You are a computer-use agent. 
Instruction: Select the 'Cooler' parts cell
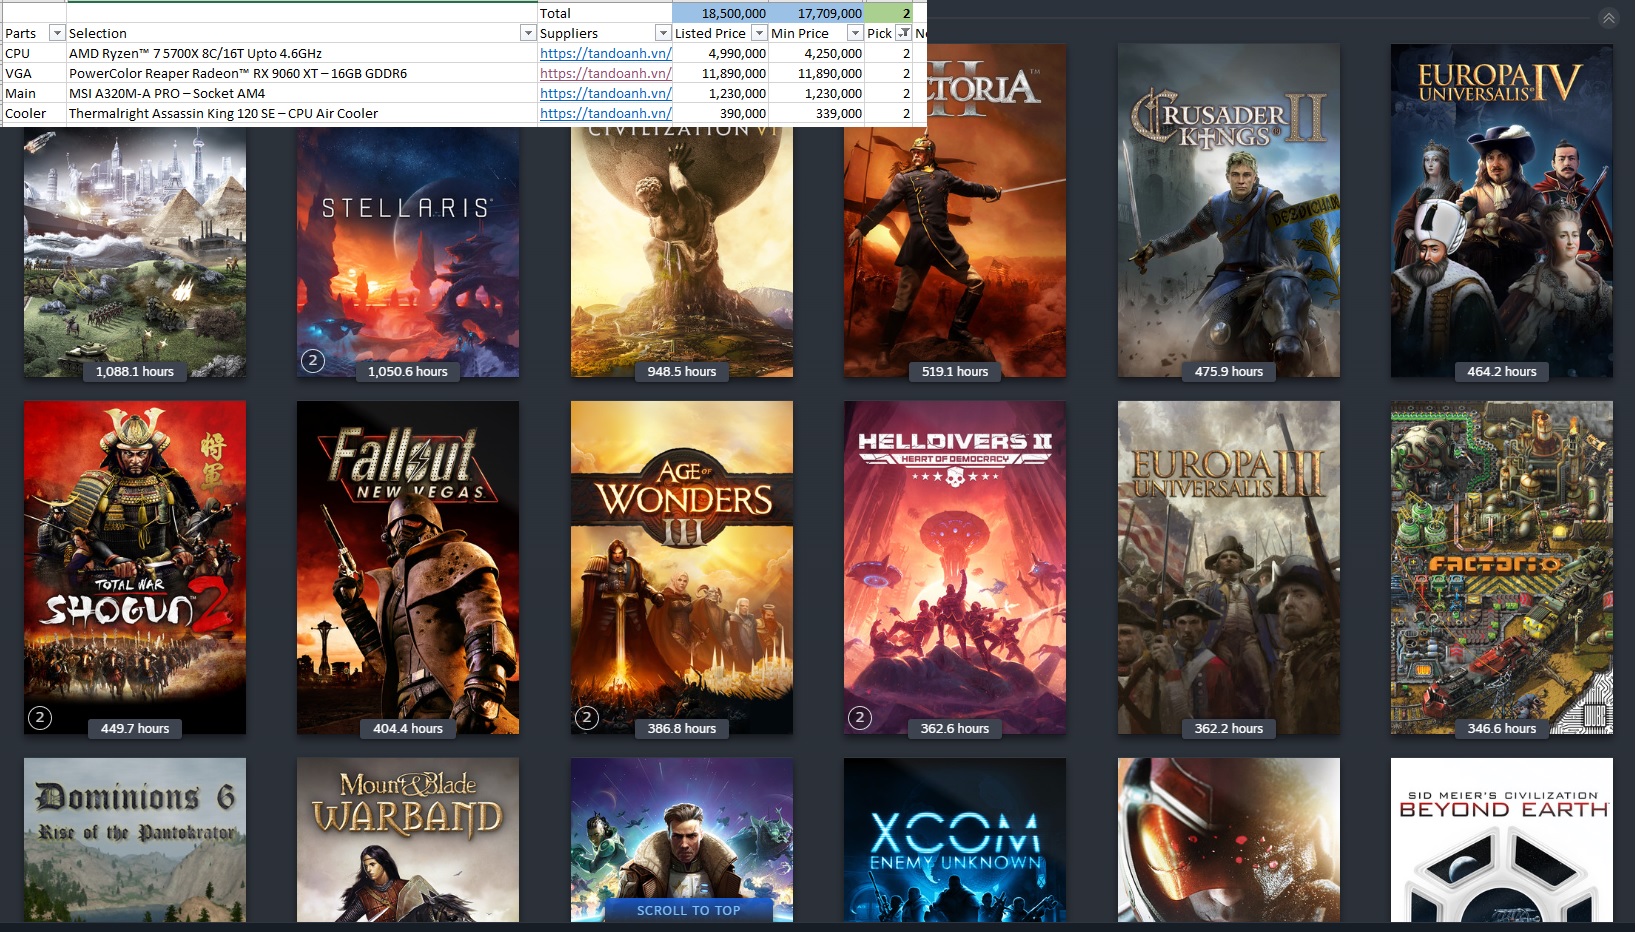(33, 113)
